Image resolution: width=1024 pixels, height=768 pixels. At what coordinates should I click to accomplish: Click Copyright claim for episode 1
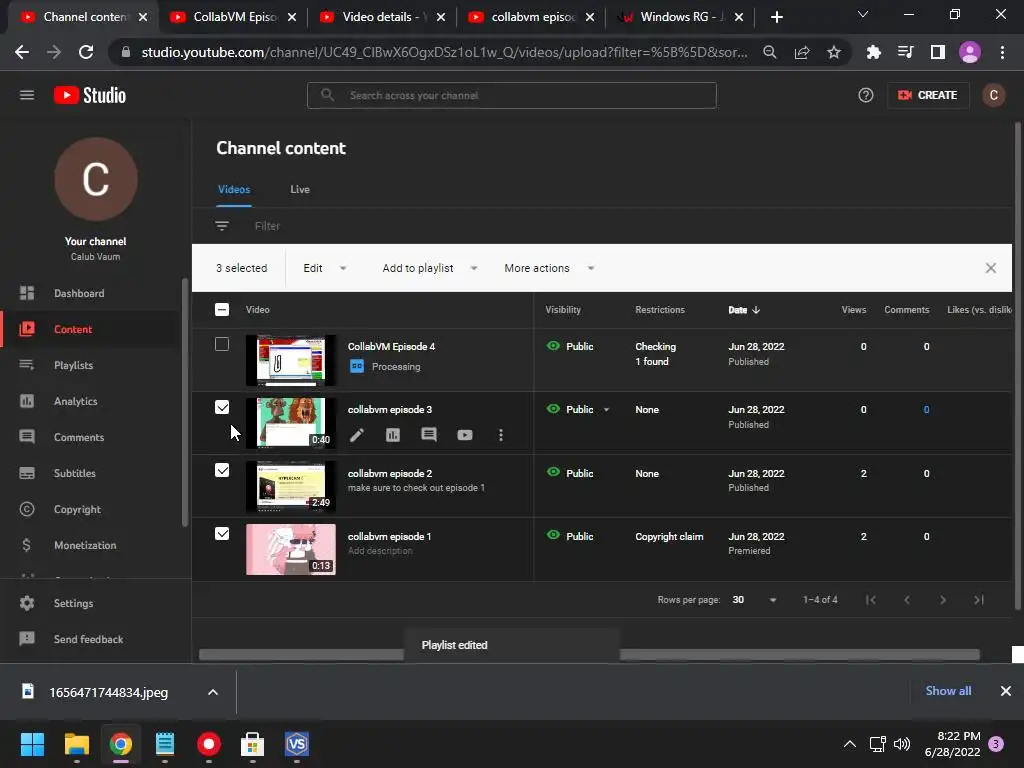669,536
